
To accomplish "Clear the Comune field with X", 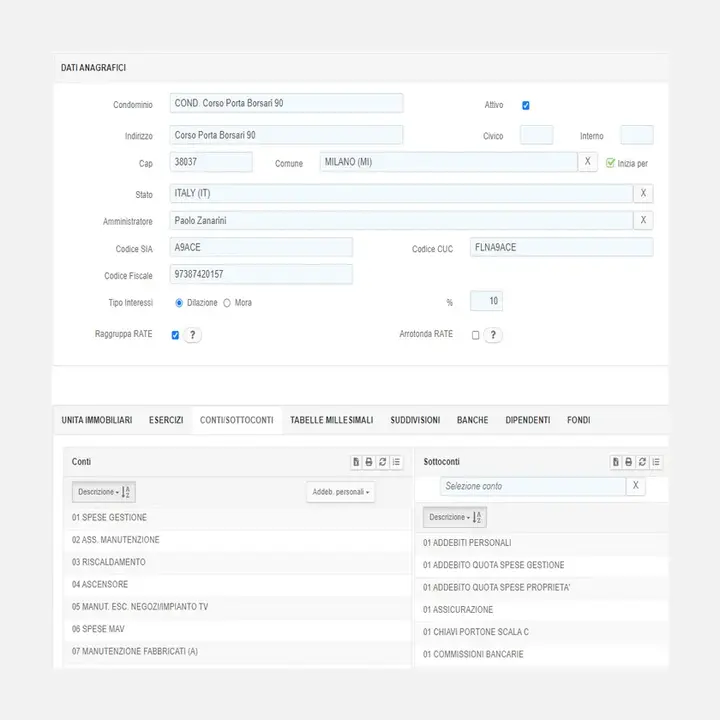I will pos(588,162).
